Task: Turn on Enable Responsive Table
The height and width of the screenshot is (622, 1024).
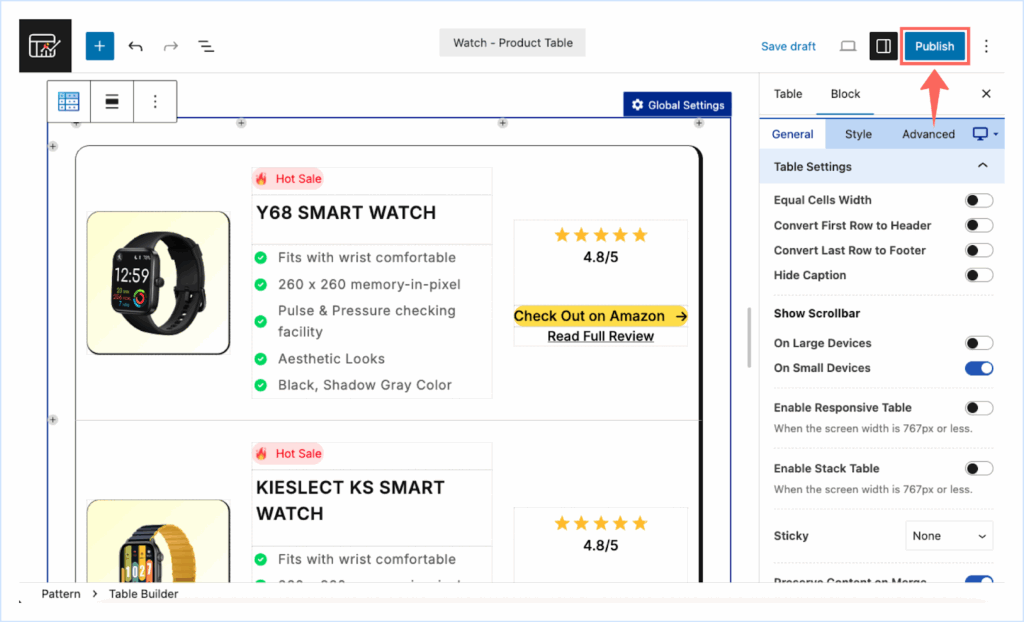Action: [978, 408]
